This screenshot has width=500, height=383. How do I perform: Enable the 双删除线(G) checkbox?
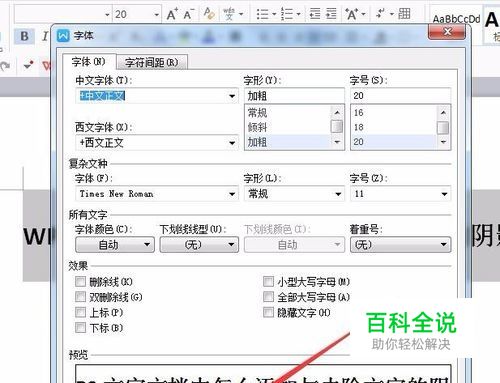click(80, 296)
